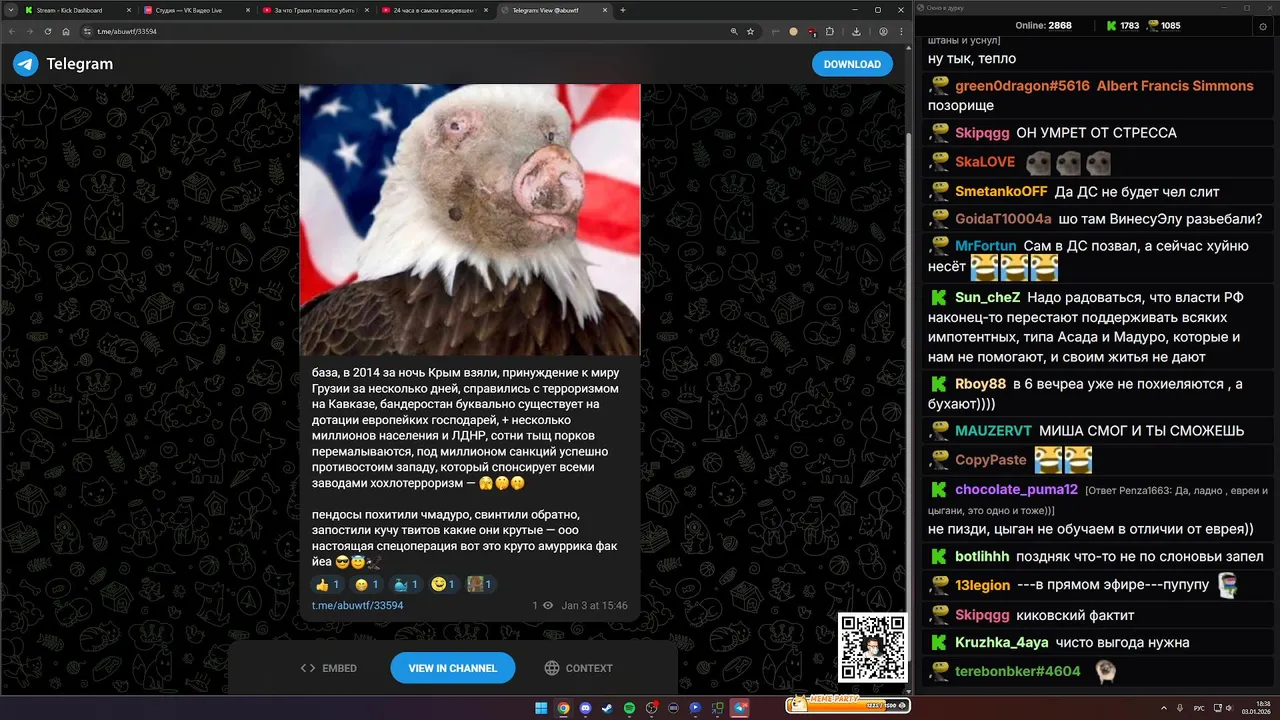Click username Rboy88 in chat
Screen dimensions: 1280x720
click(x=980, y=384)
